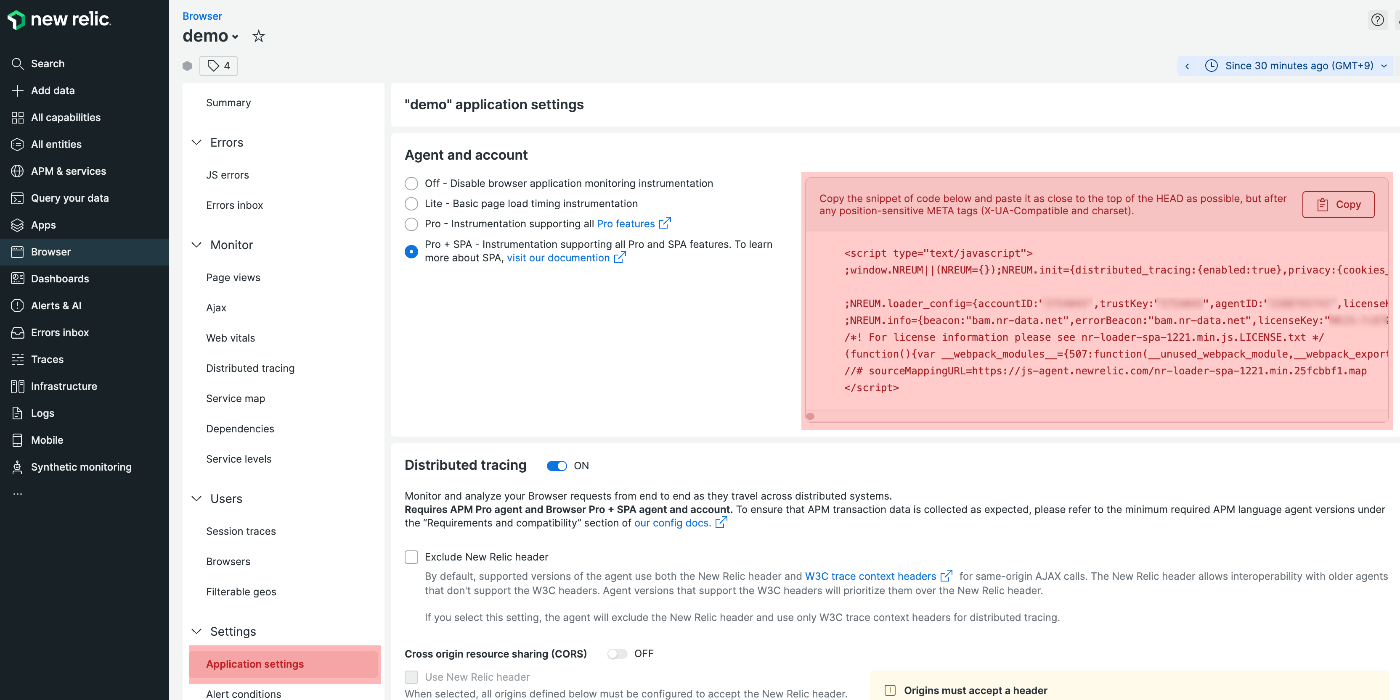
Task: Open Session traces page
Action: pyautogui.click(x=241, y=531)
